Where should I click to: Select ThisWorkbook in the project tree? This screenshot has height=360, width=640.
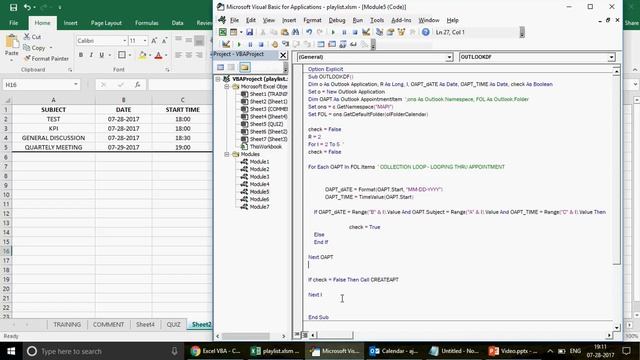(x=265, y=147)
